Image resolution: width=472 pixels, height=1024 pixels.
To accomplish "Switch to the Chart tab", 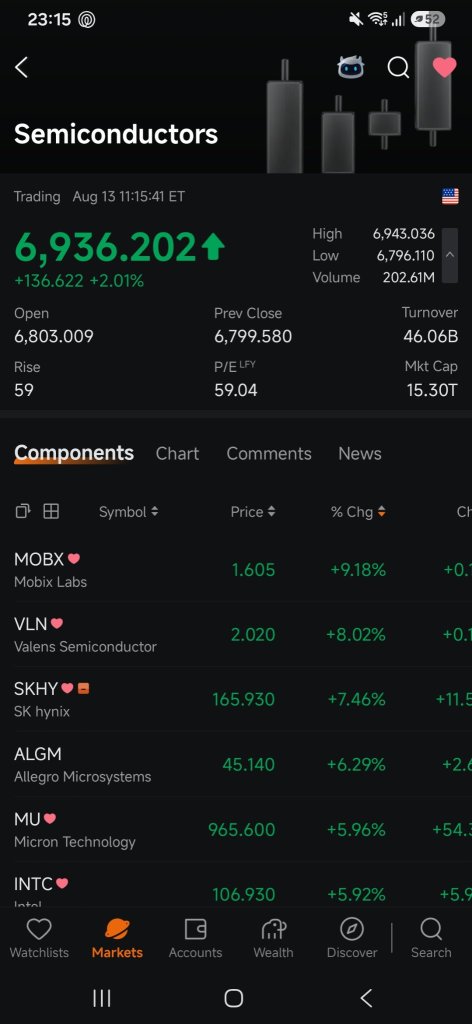I will coord(177,453).
